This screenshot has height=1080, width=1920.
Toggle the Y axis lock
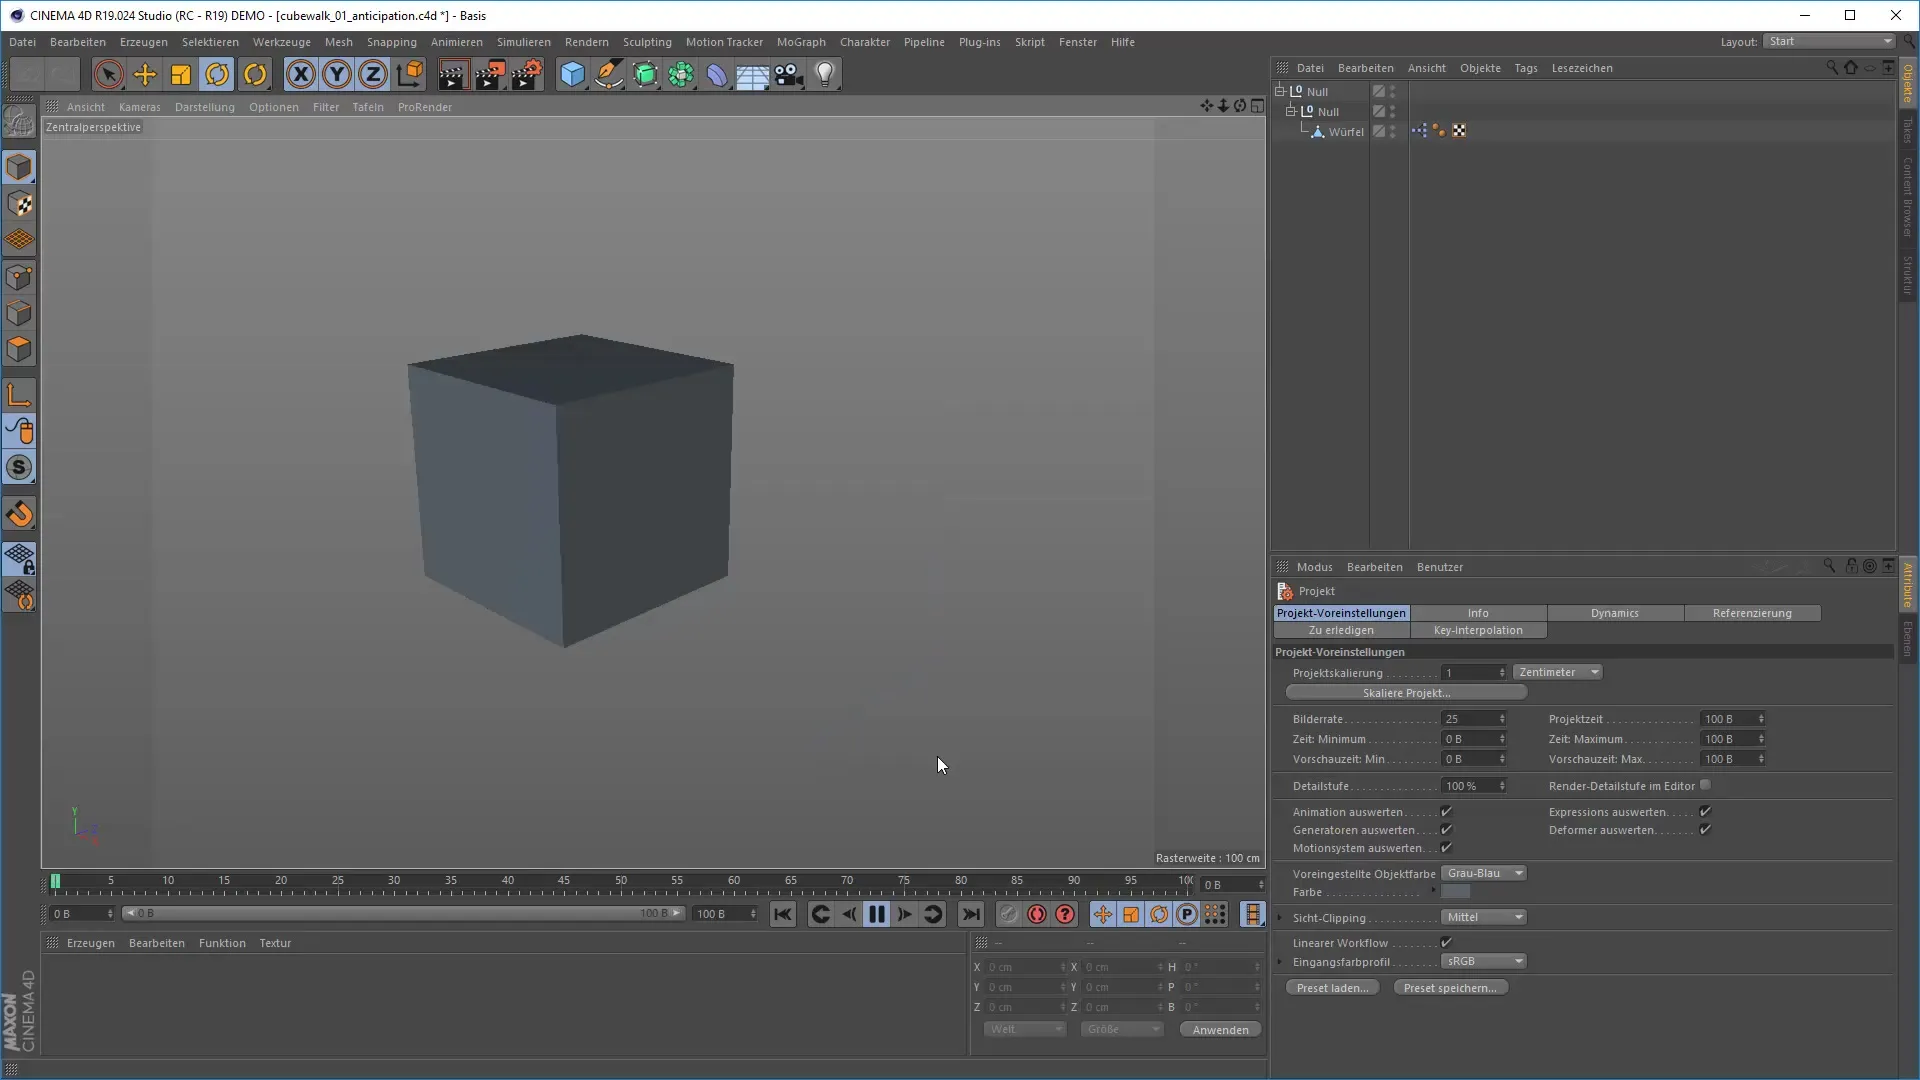[x=337, y=74]
